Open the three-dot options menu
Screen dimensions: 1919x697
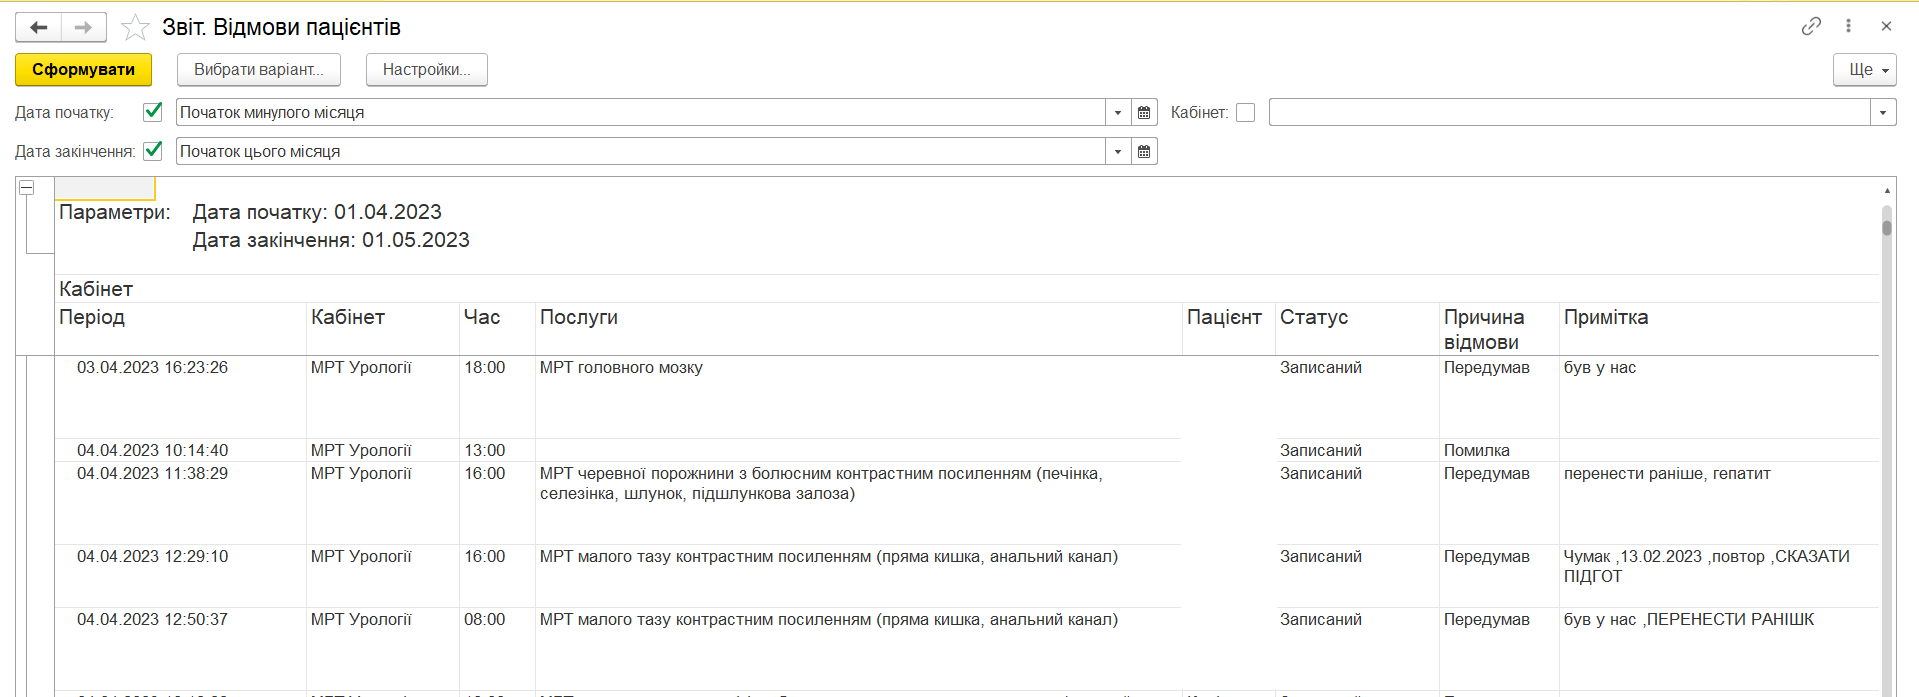pos(1848,26)
